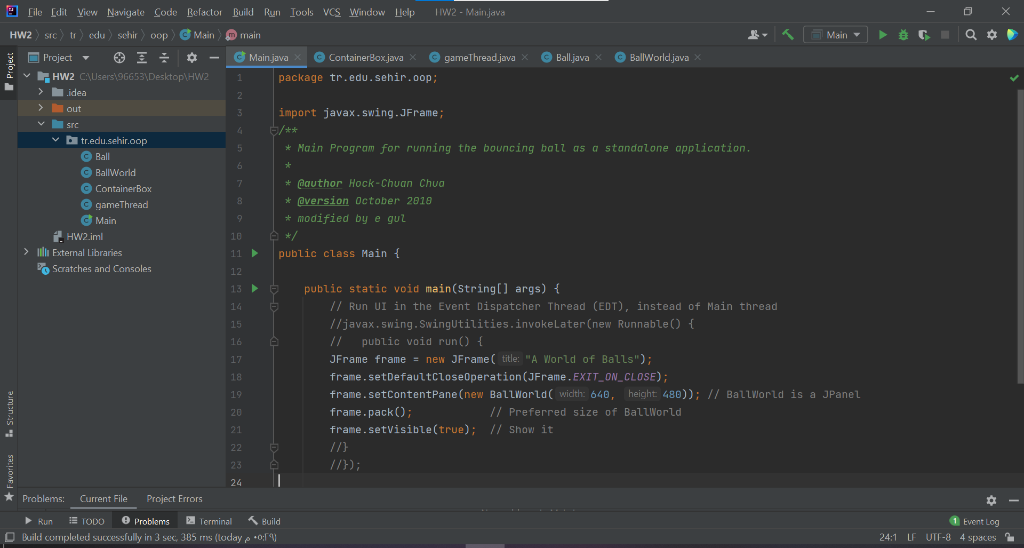This screenshot has width=1024, height=548.
Task: Collapse the HW2 project root node
Action: 27,76
